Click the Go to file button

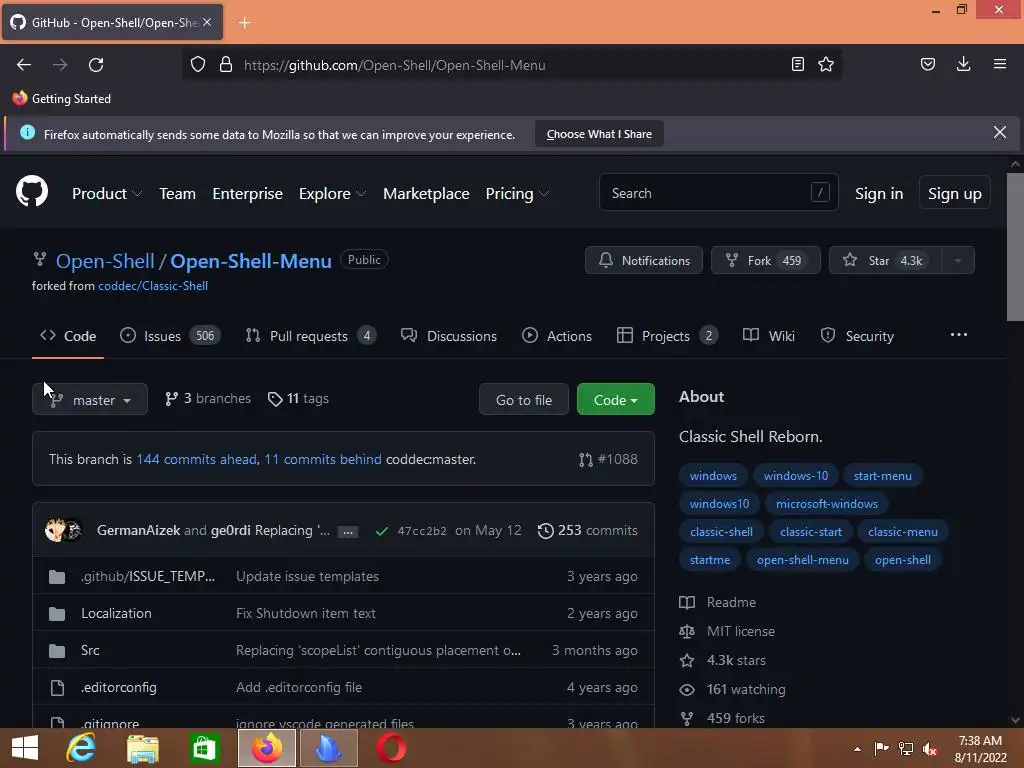pos(524,399)
